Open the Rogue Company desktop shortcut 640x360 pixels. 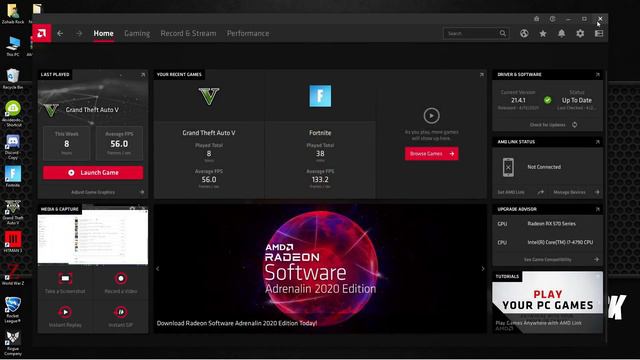coord(13,343)
